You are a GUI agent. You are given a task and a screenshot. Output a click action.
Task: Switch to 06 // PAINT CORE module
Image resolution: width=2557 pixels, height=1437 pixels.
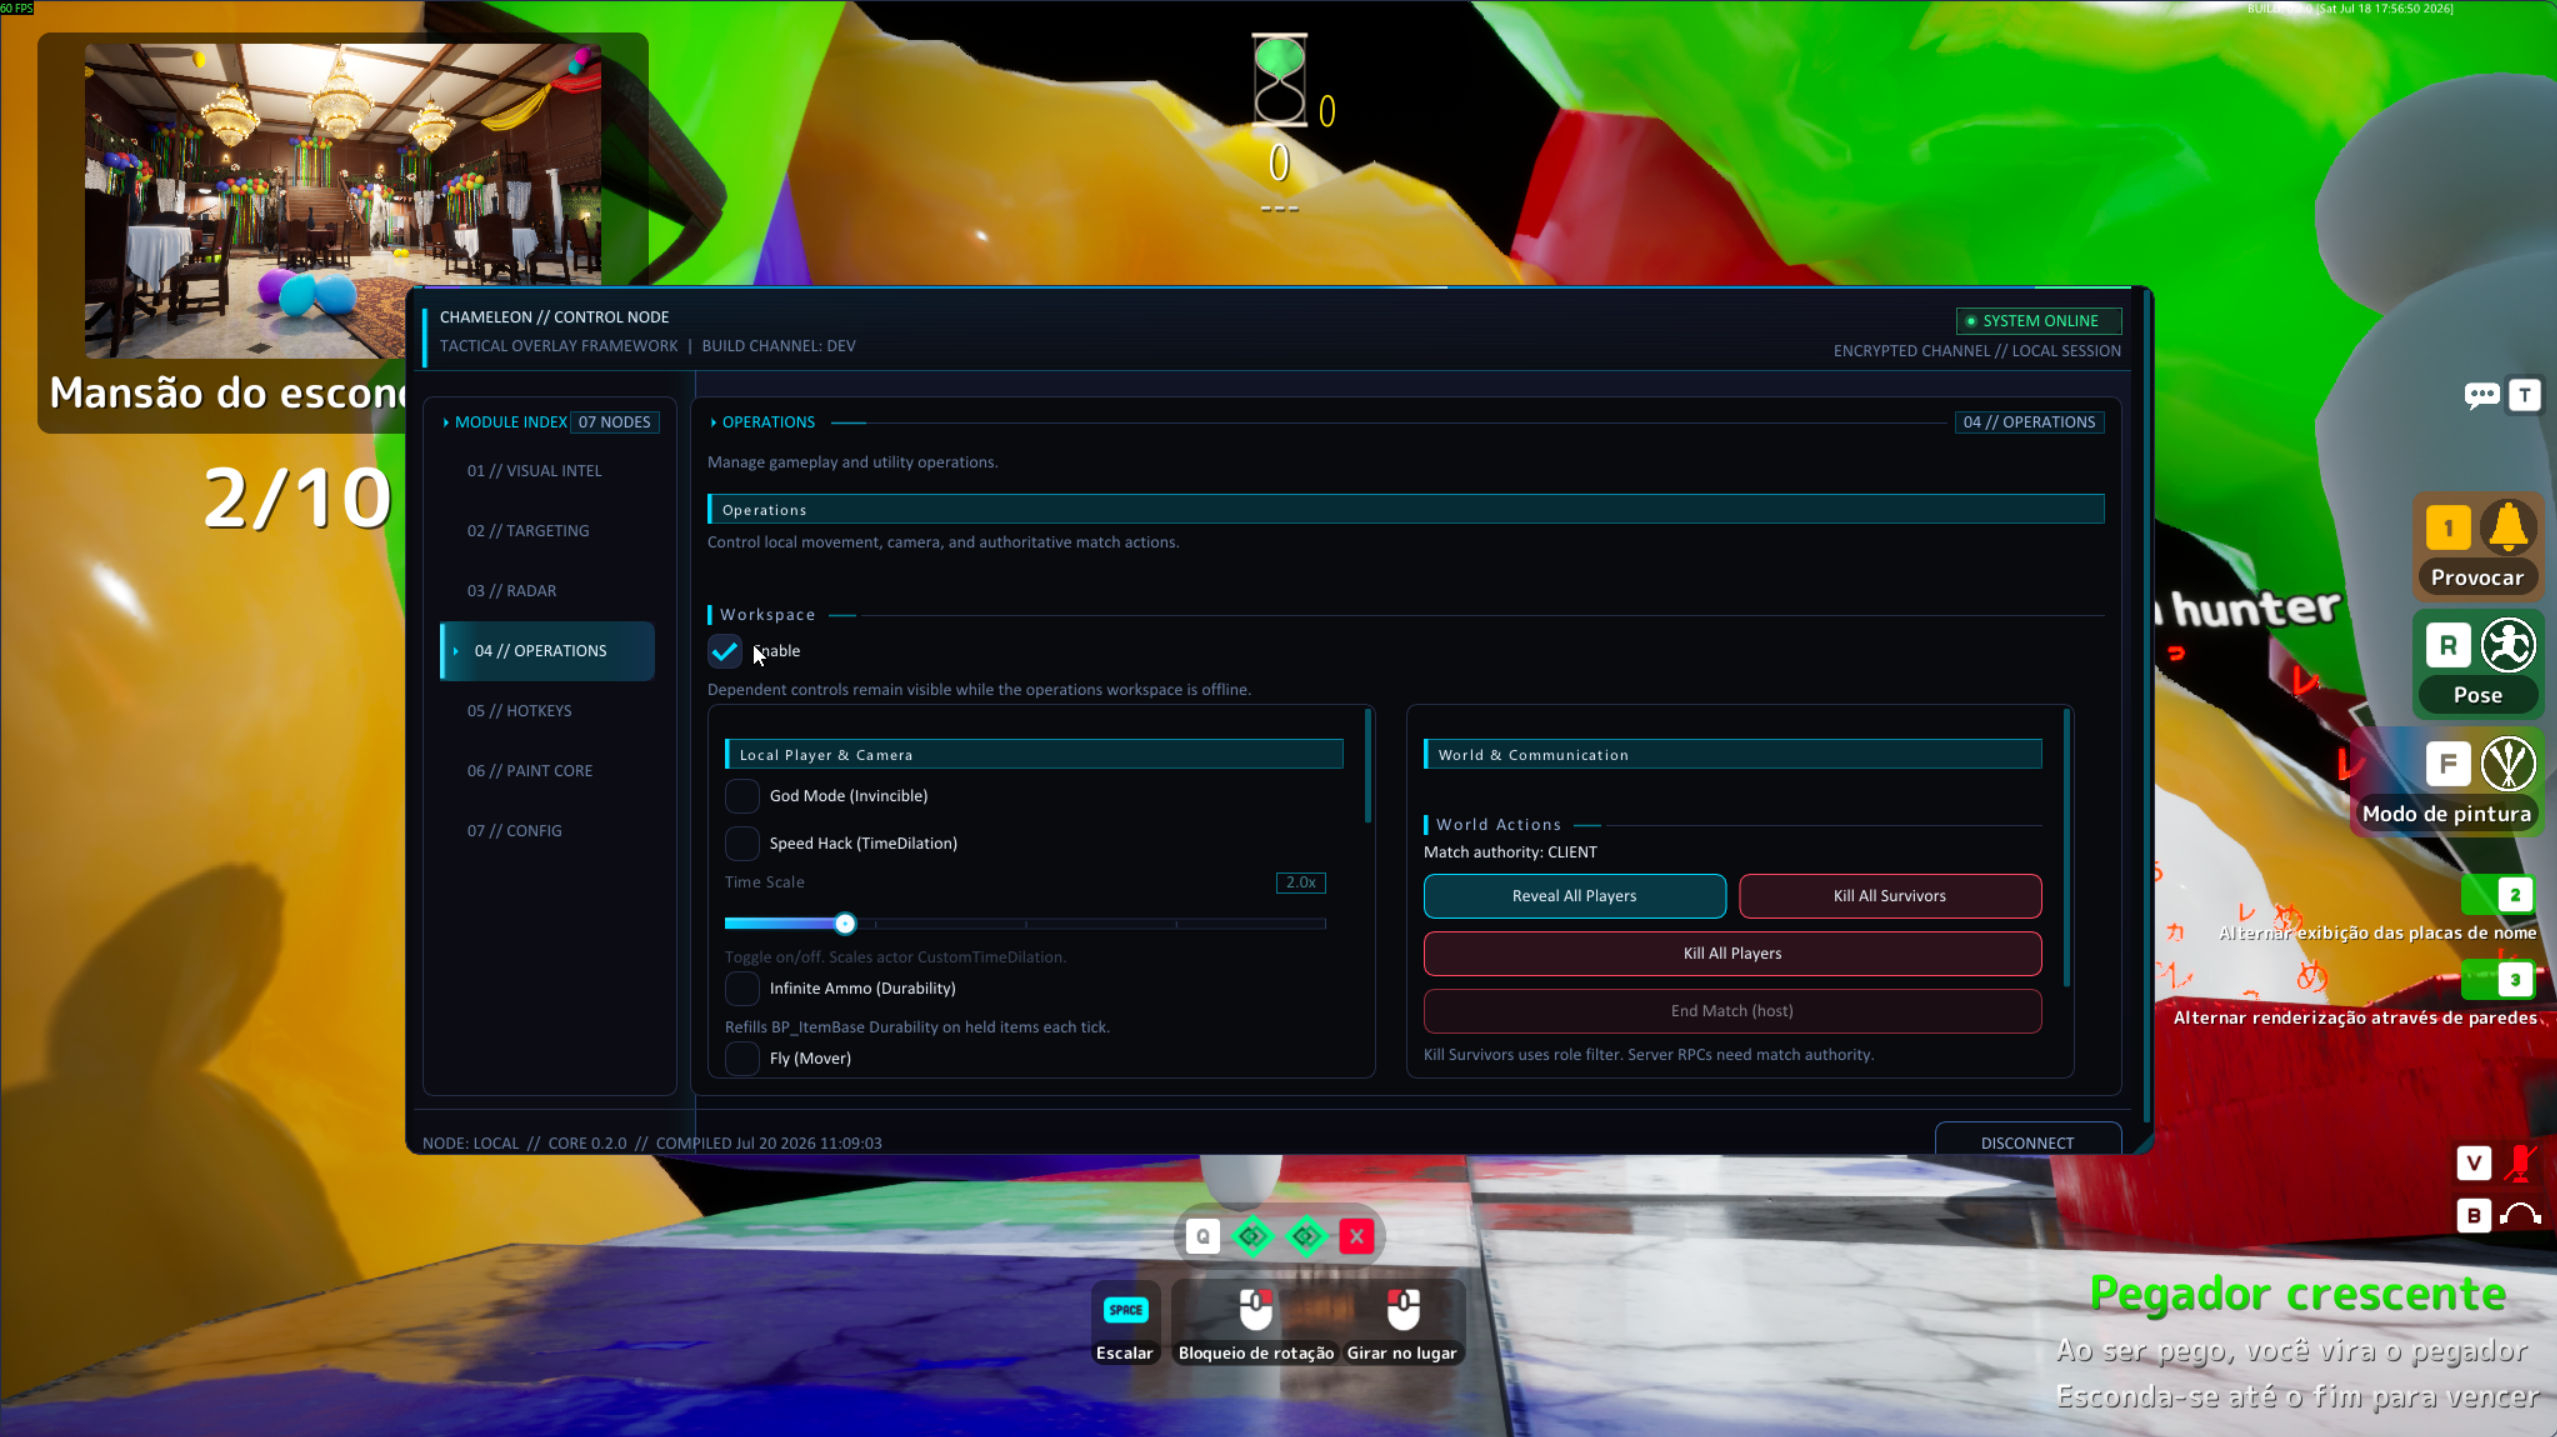[530, 771]
